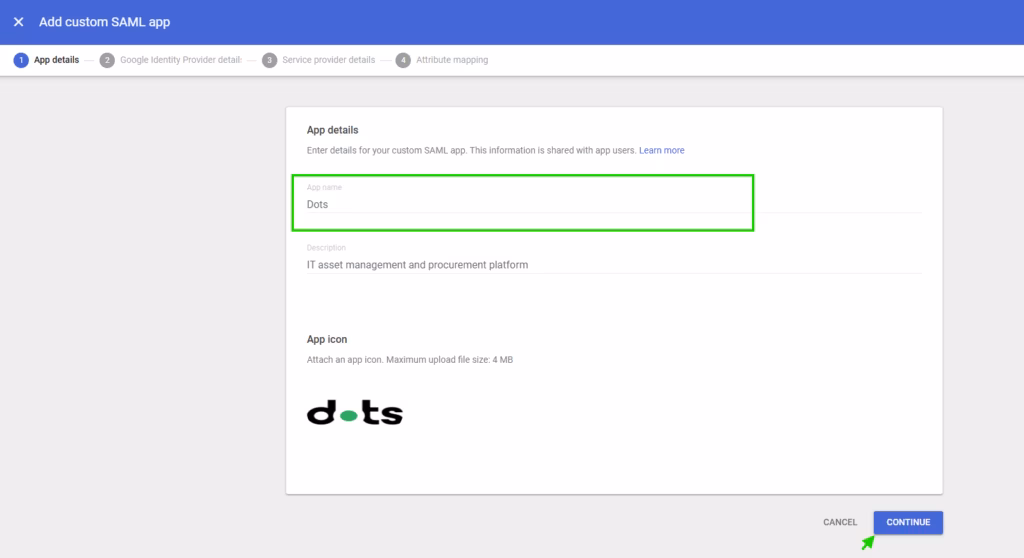Open the Learn more link
This screenshot has height=558, width=1024.
pyautogui.click(x=661, y=150)
